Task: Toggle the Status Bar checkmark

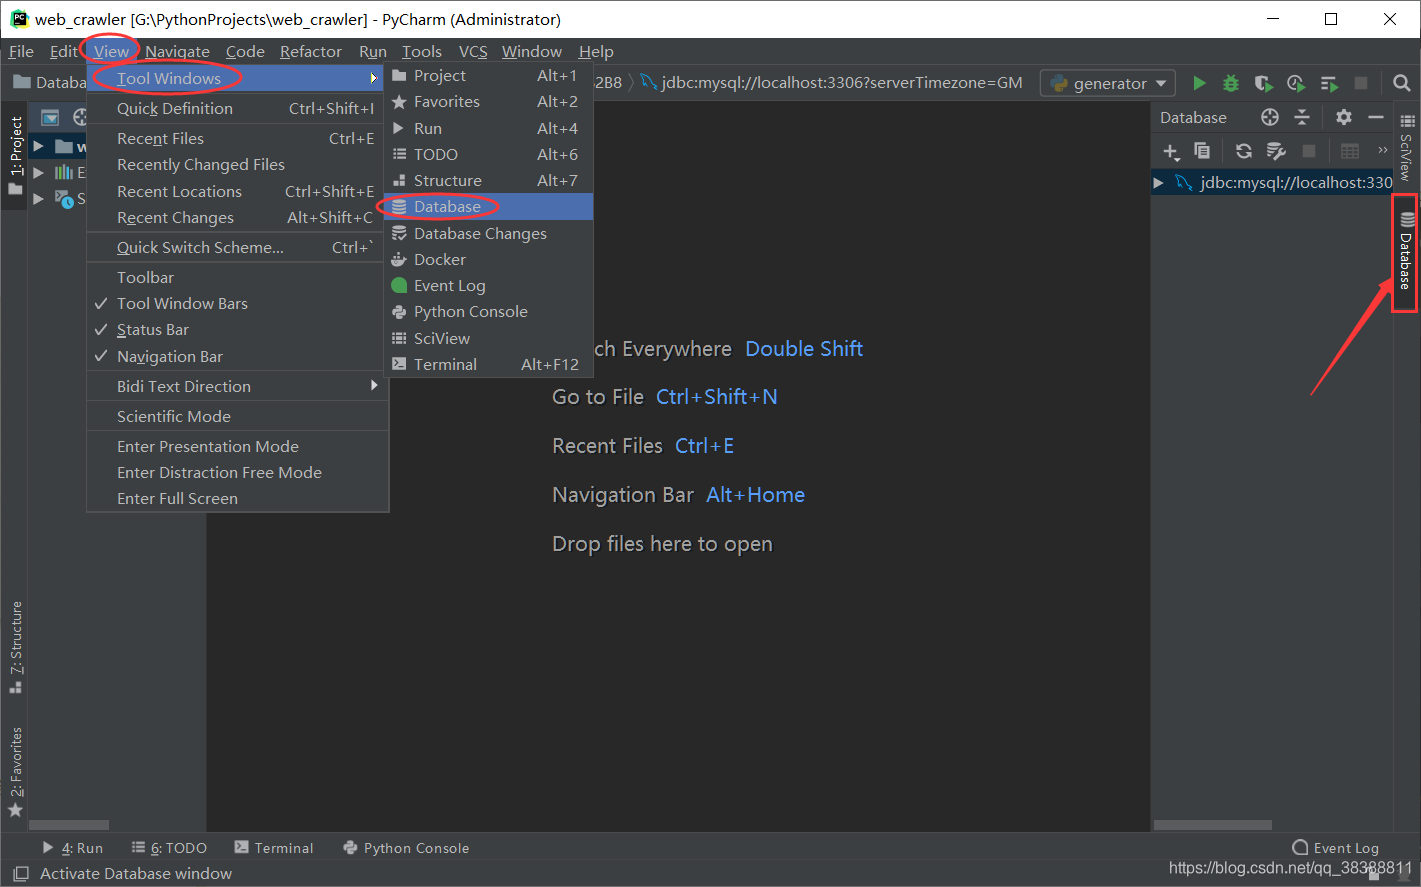Action: (238, 329)
